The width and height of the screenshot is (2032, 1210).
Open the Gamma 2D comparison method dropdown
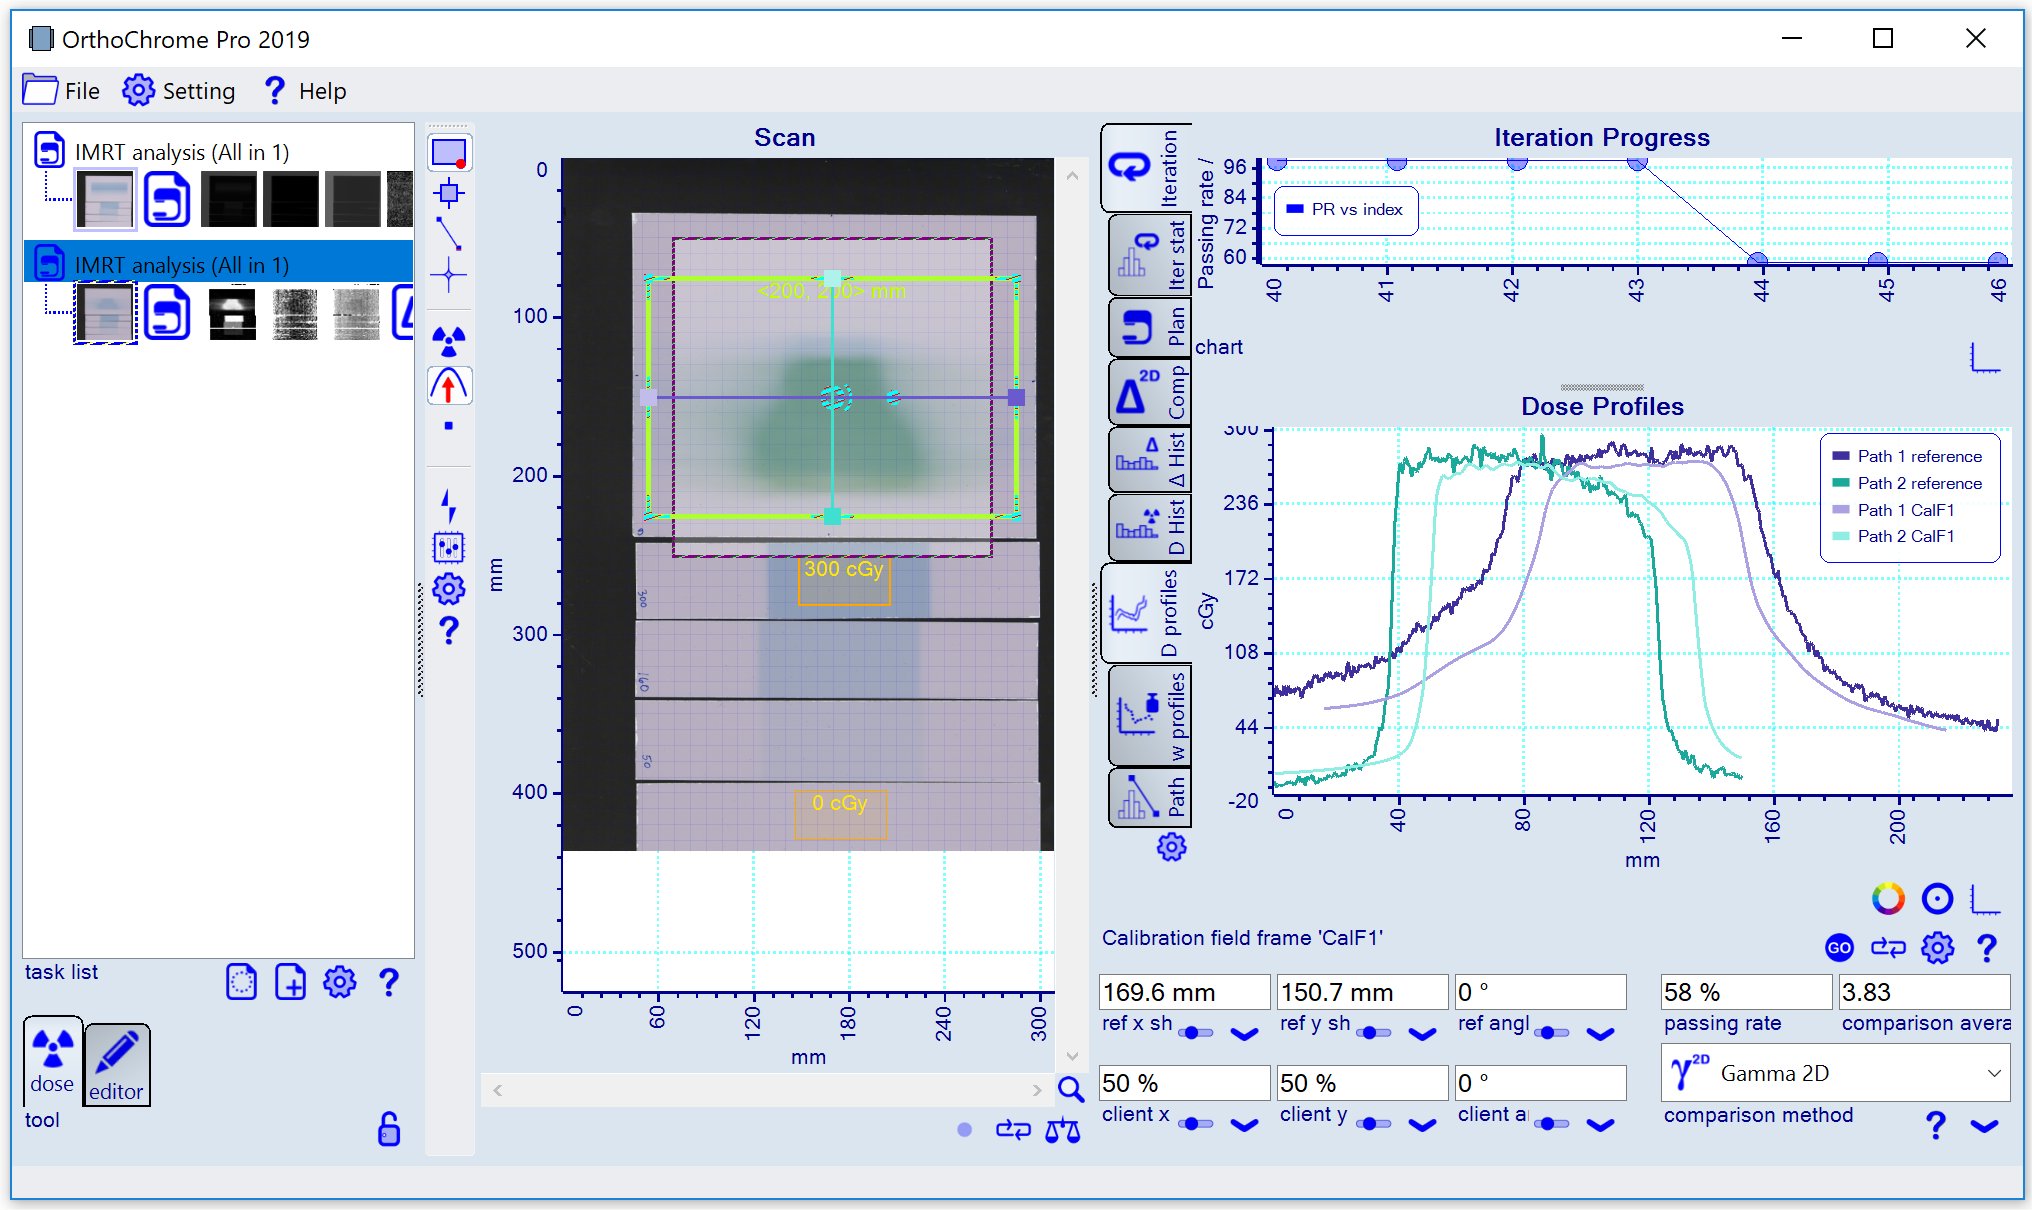pyautogui.click(x=1835, y=1073)
